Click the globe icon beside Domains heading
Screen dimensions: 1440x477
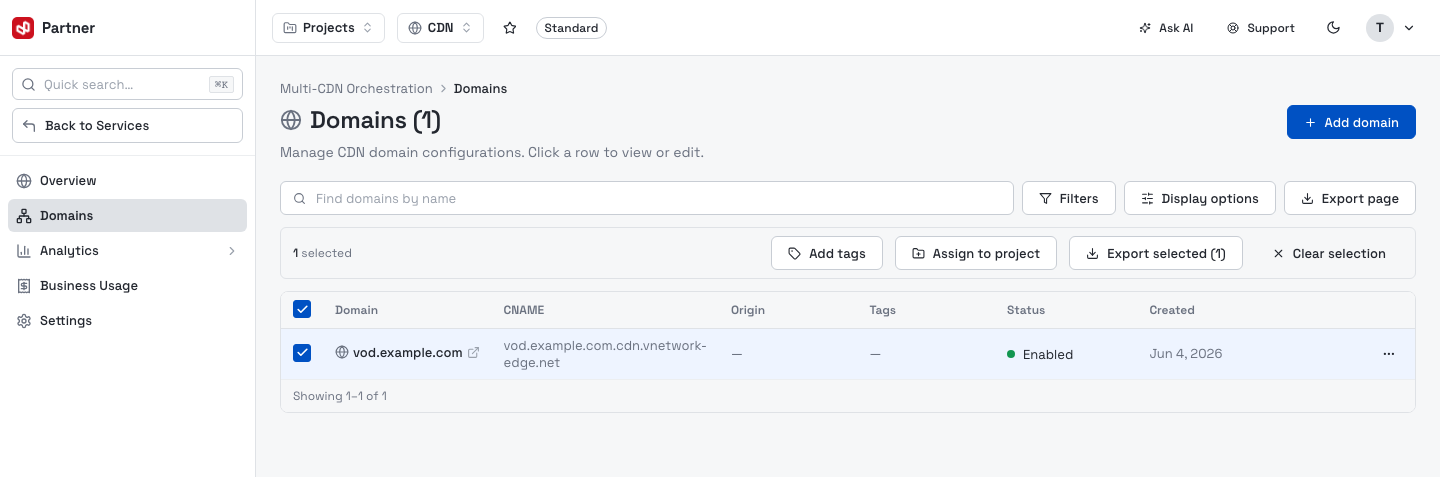pos(291,121)
